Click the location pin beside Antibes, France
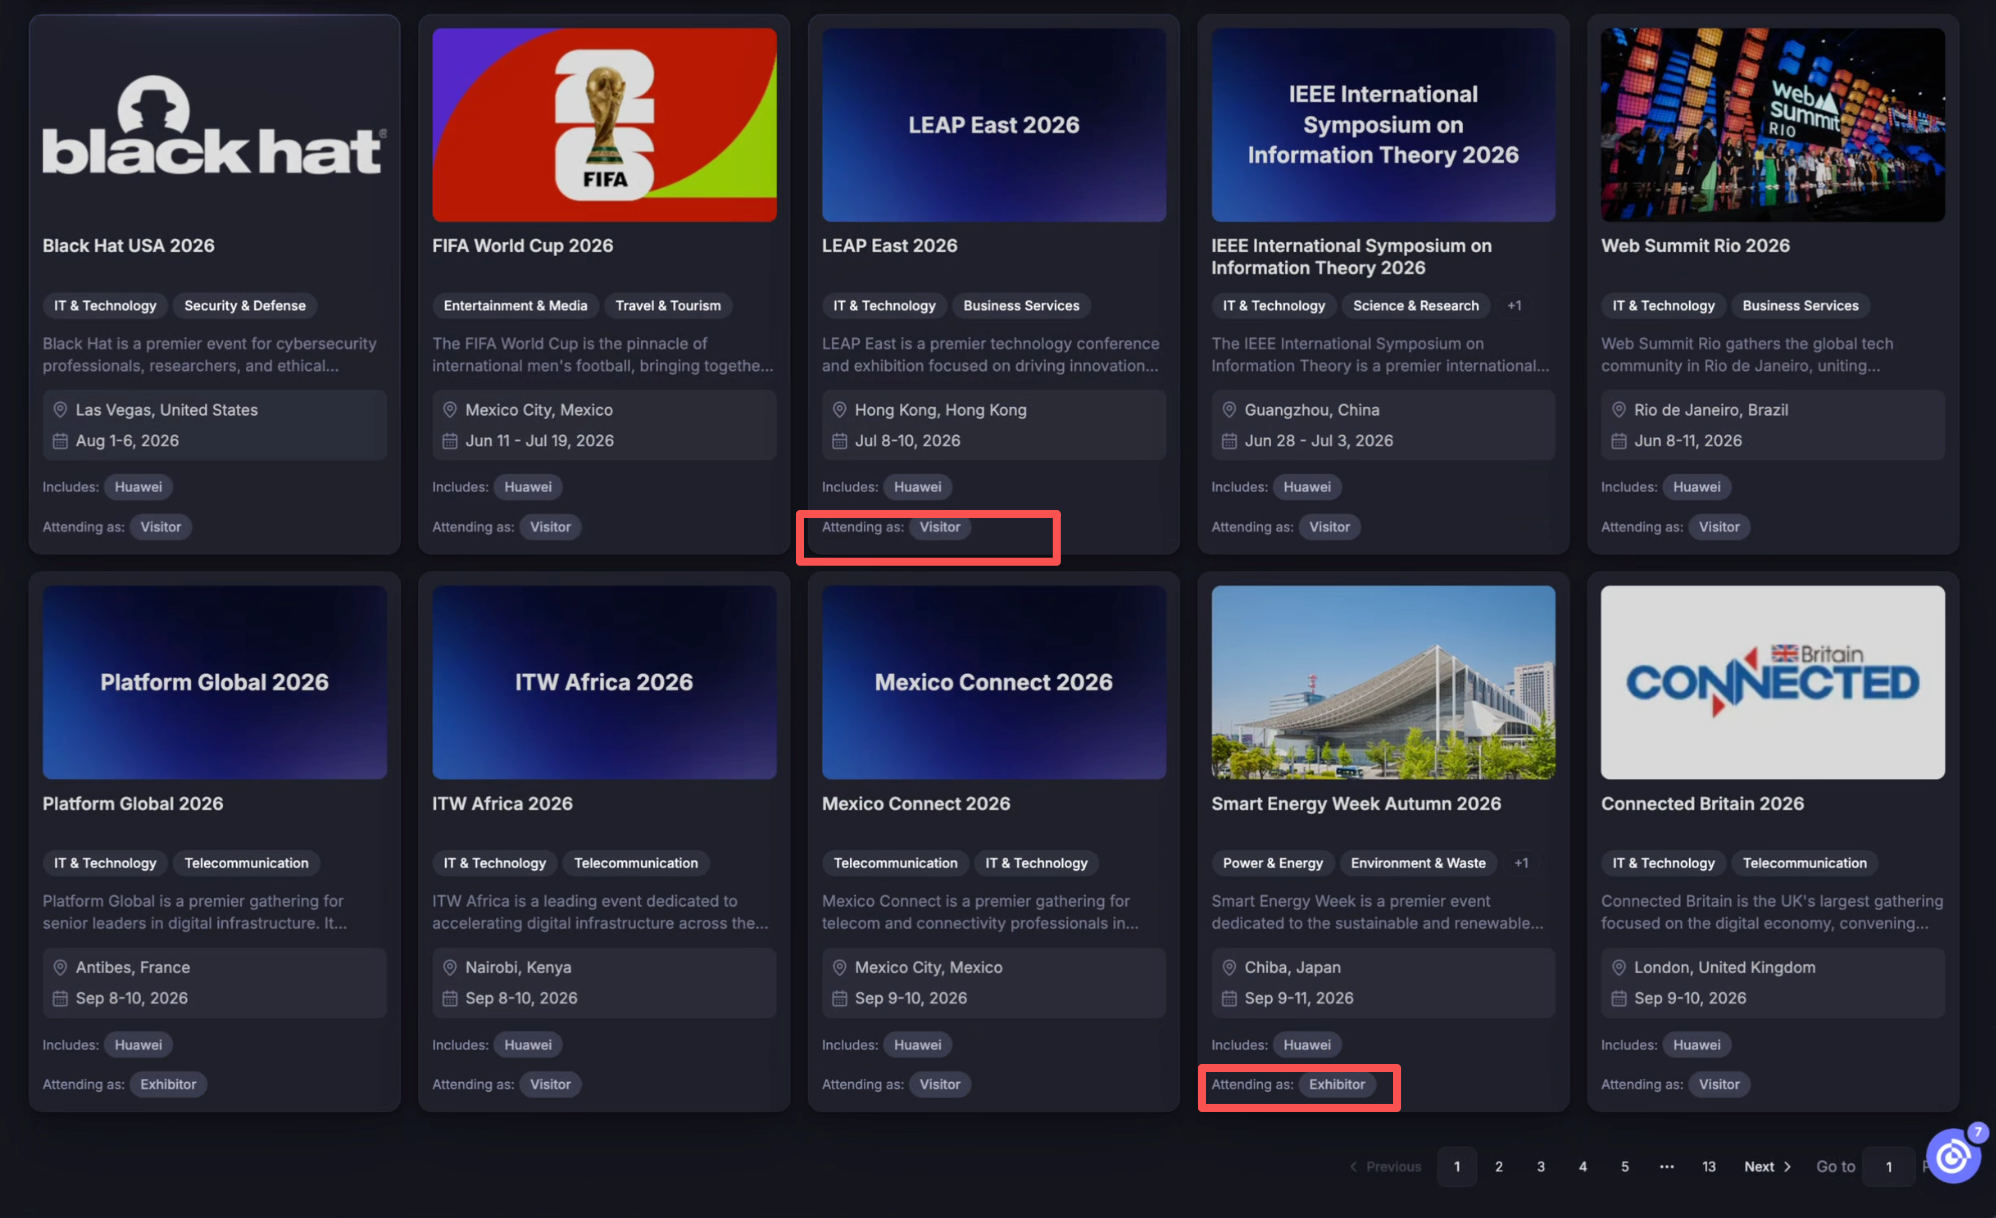This screenshot has height=1218, width=1996. coord(60,968)
